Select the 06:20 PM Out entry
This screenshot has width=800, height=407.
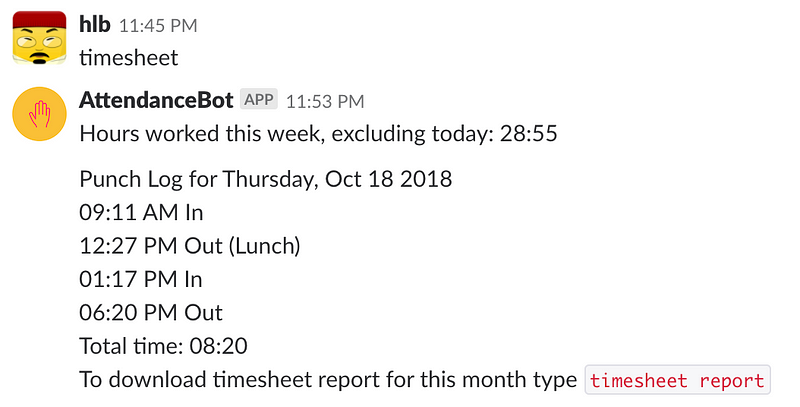pos(151,313)
